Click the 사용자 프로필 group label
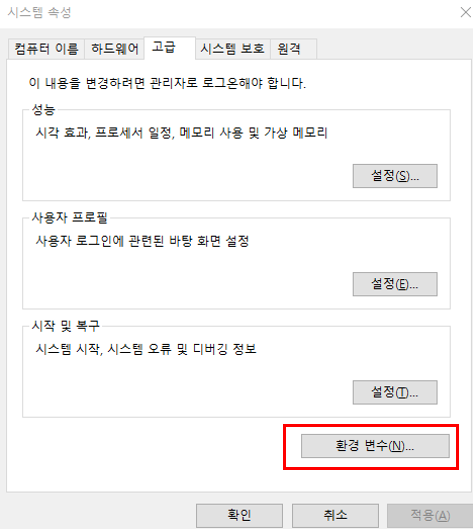This screenshot has width=473, height=529. click(x=69, y=218)
